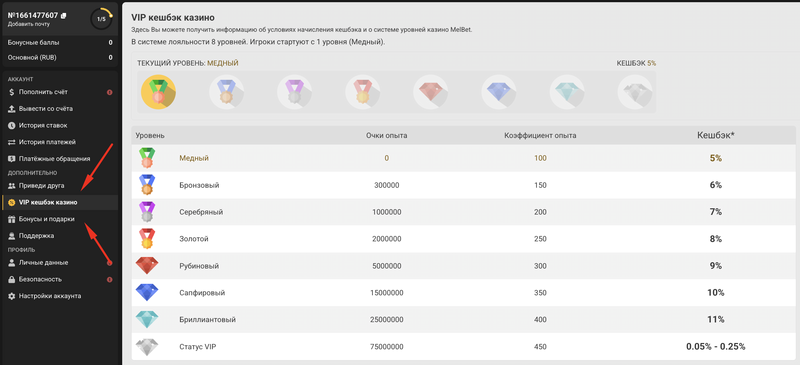Click the purple-ribbon silver medal level badge
Screen dimensions: 800x365
294,92
